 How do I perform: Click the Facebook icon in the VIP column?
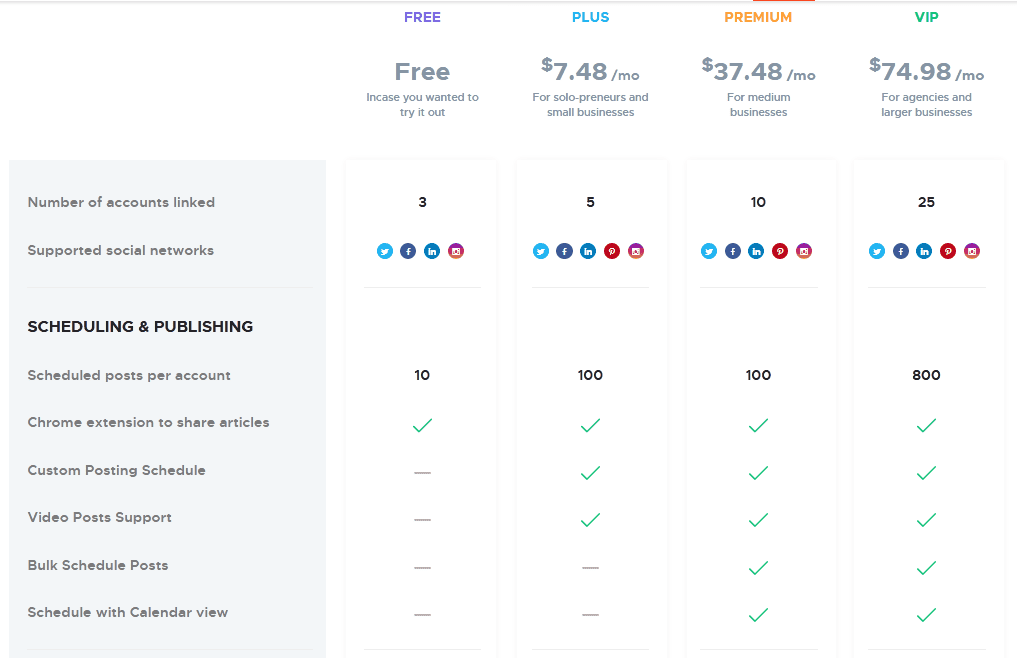tap(900, 251)
